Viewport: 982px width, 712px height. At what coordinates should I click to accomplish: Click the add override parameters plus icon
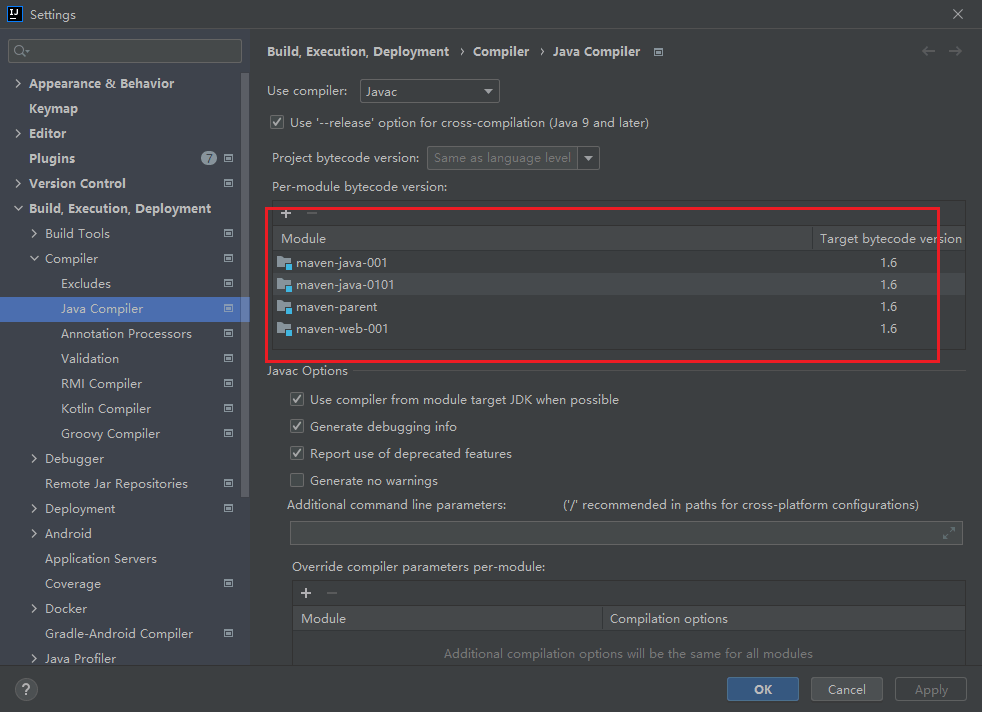coord(306,593)
